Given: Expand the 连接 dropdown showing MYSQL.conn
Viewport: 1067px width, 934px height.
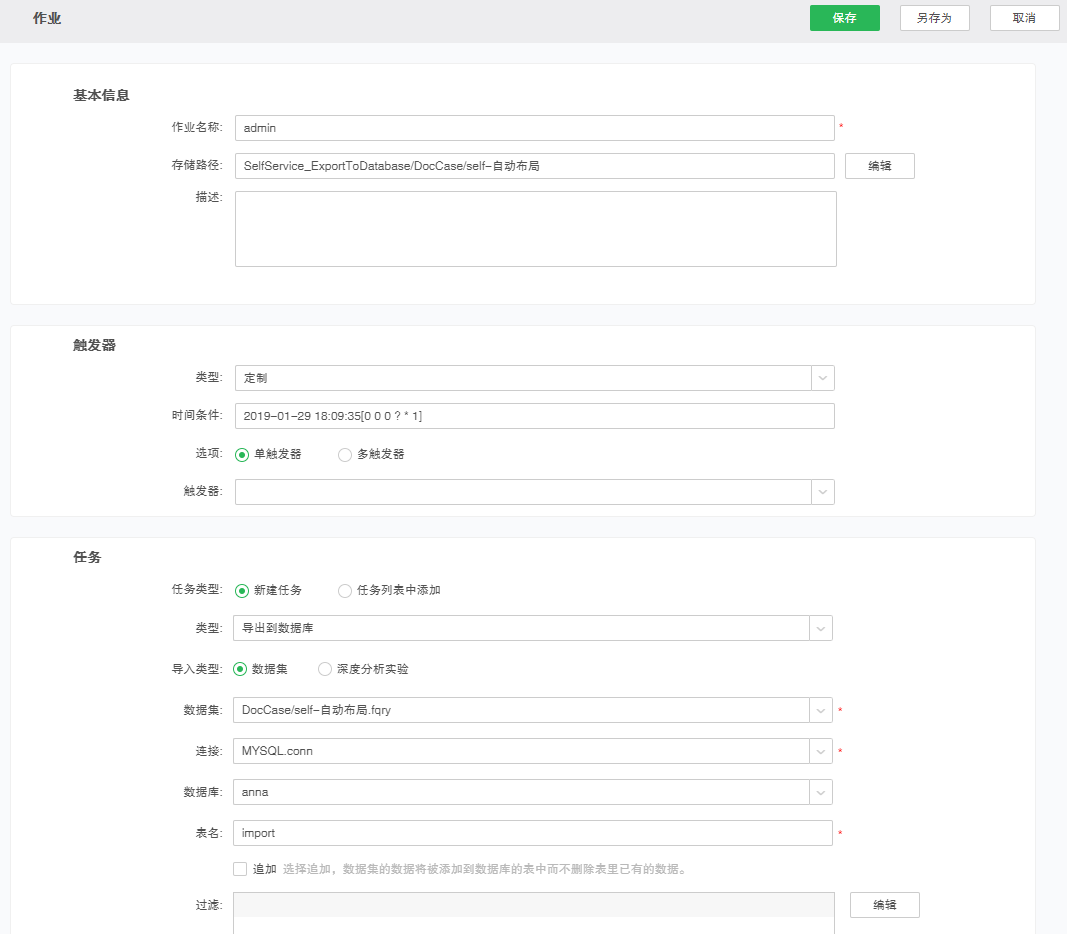Looking at the screenshot, I should (821, 750).
